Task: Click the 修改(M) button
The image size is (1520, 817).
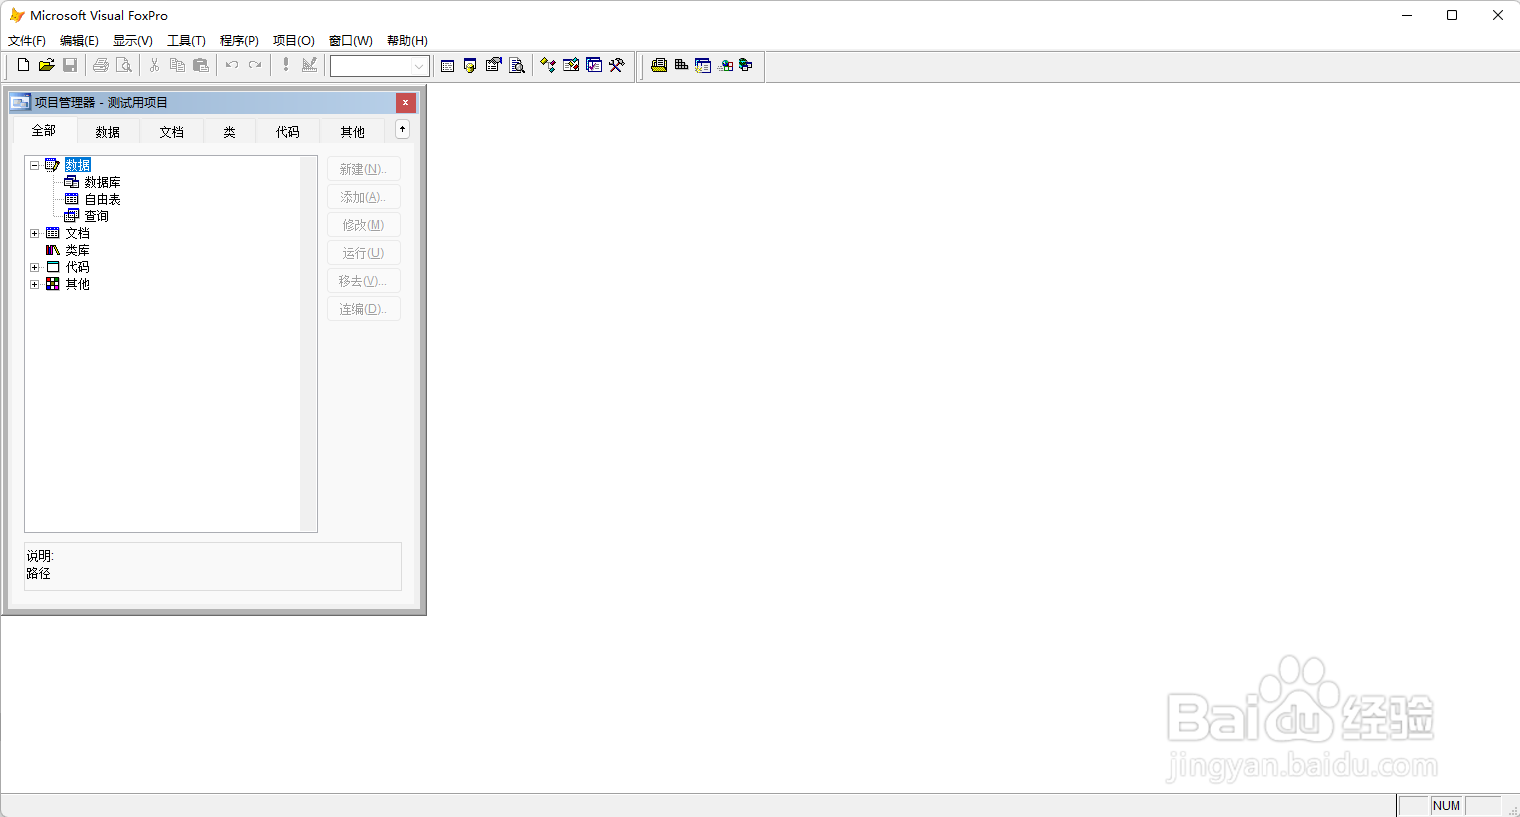Action: pyautogui.click(x=364, y=225)
